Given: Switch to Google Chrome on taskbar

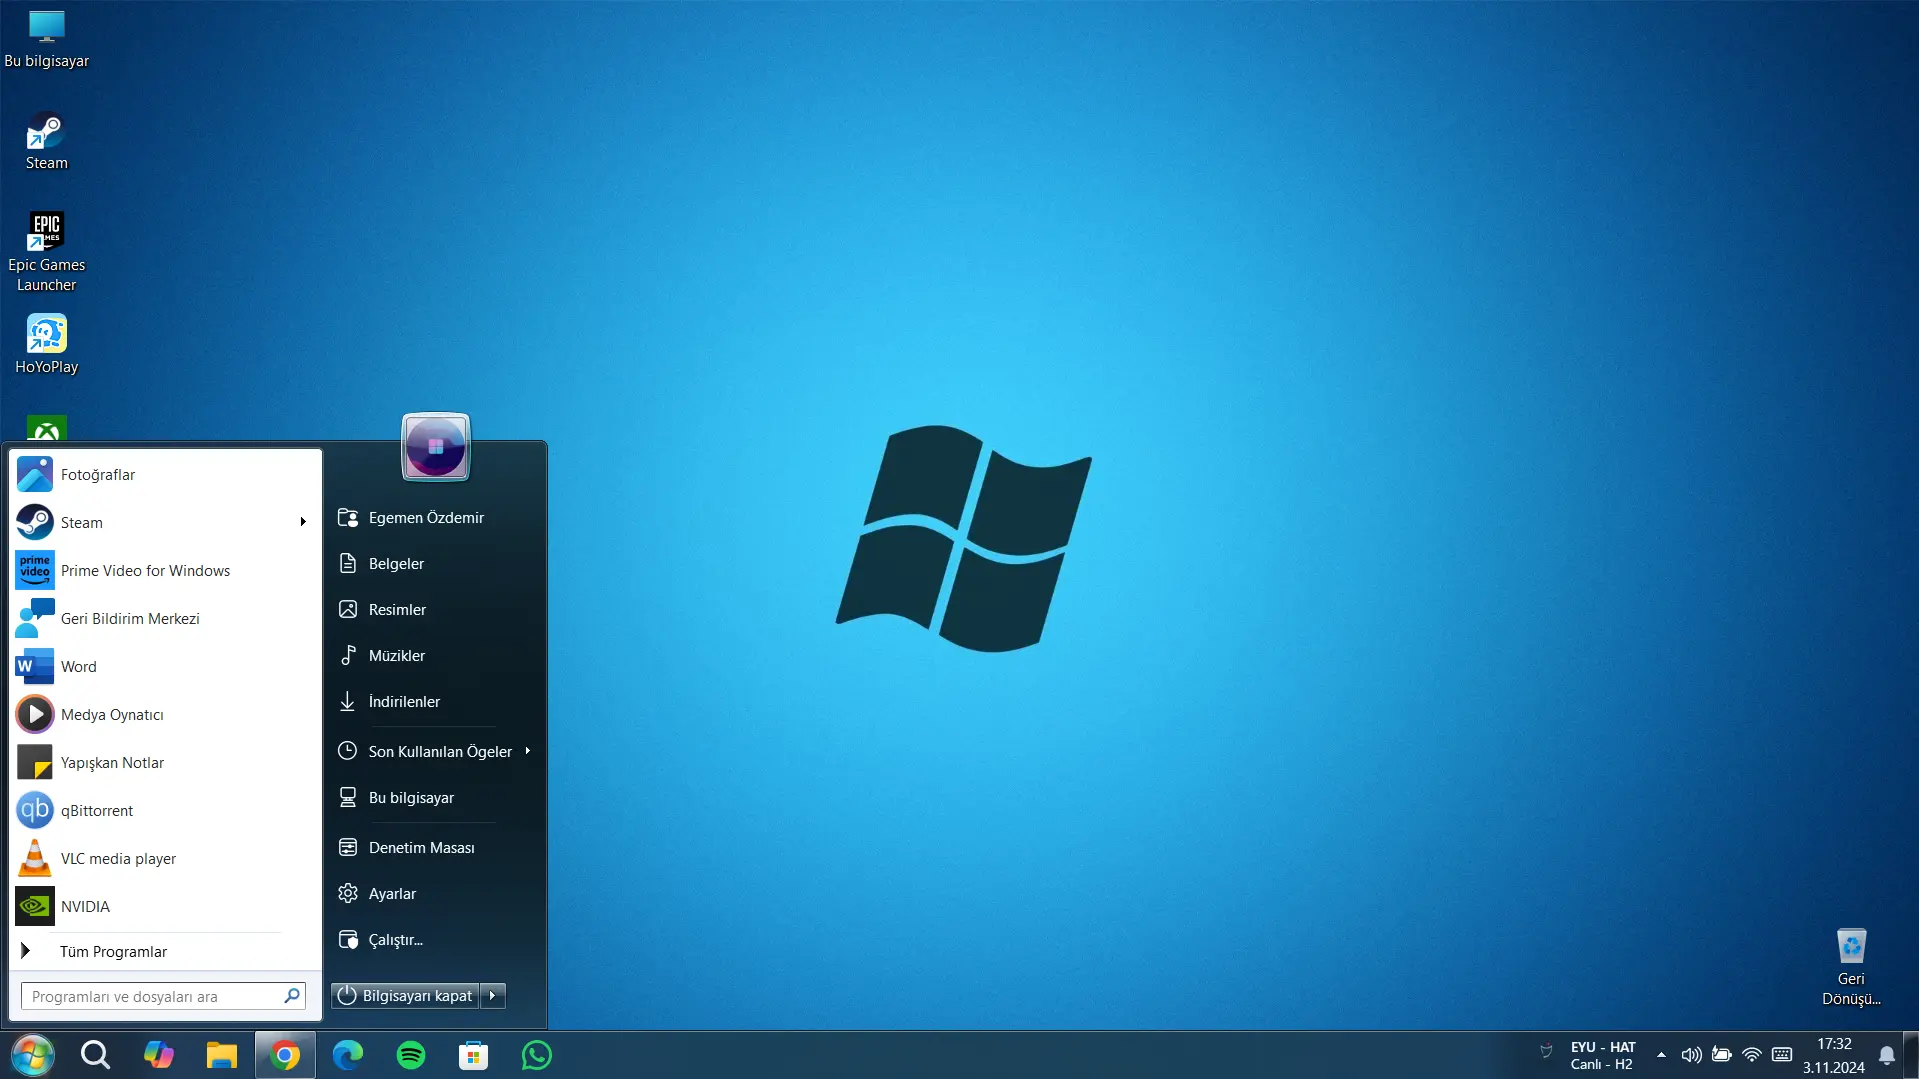Looking at the screenshot, I should click(285, 1055).
